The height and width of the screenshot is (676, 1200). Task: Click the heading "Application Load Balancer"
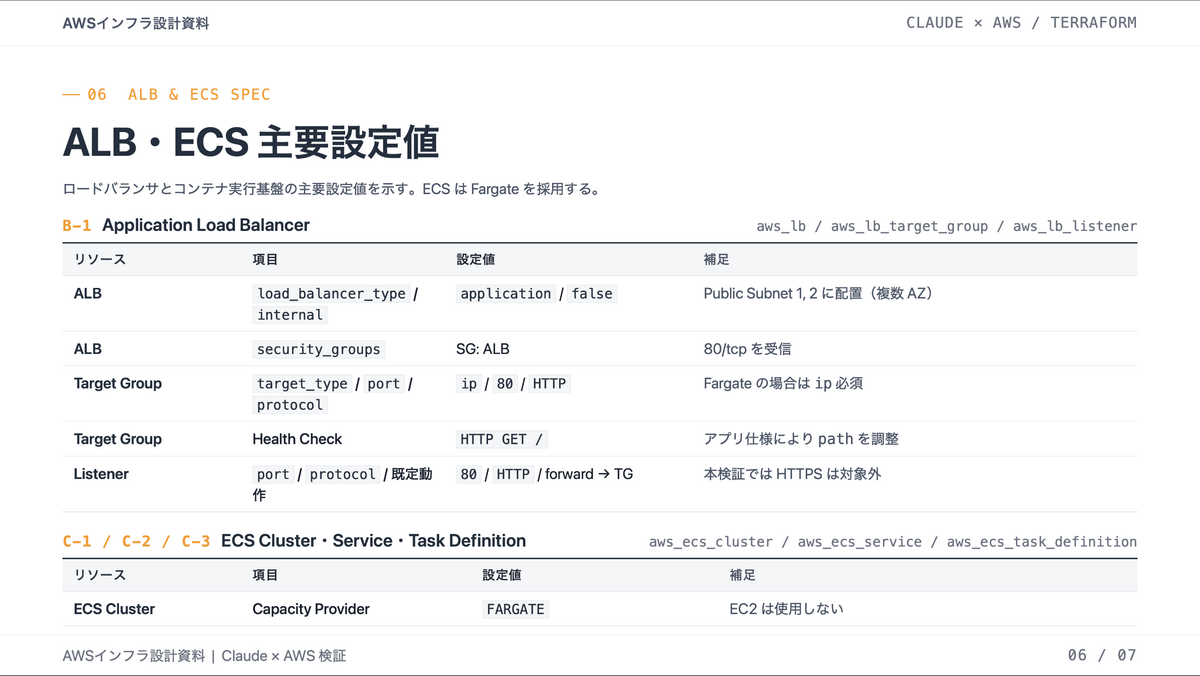click(x=206, y=225)
